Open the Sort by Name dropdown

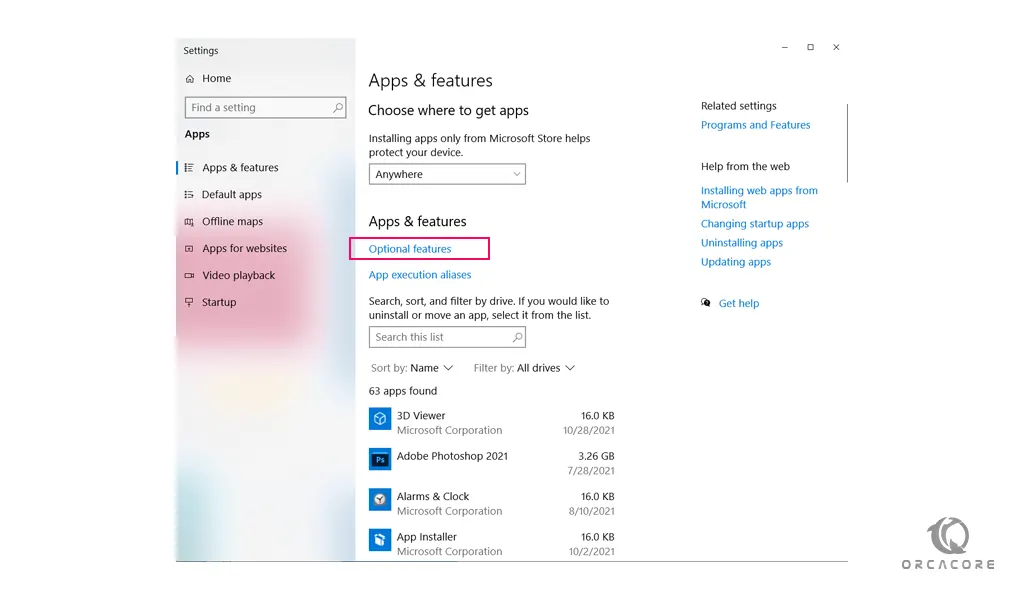412,368
